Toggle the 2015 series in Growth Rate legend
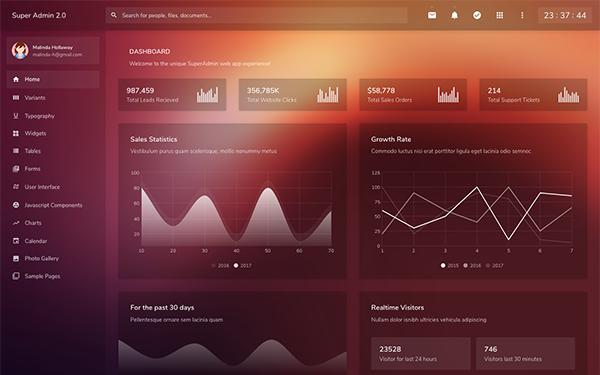This screenshot has width=600, height=375. 450,265
